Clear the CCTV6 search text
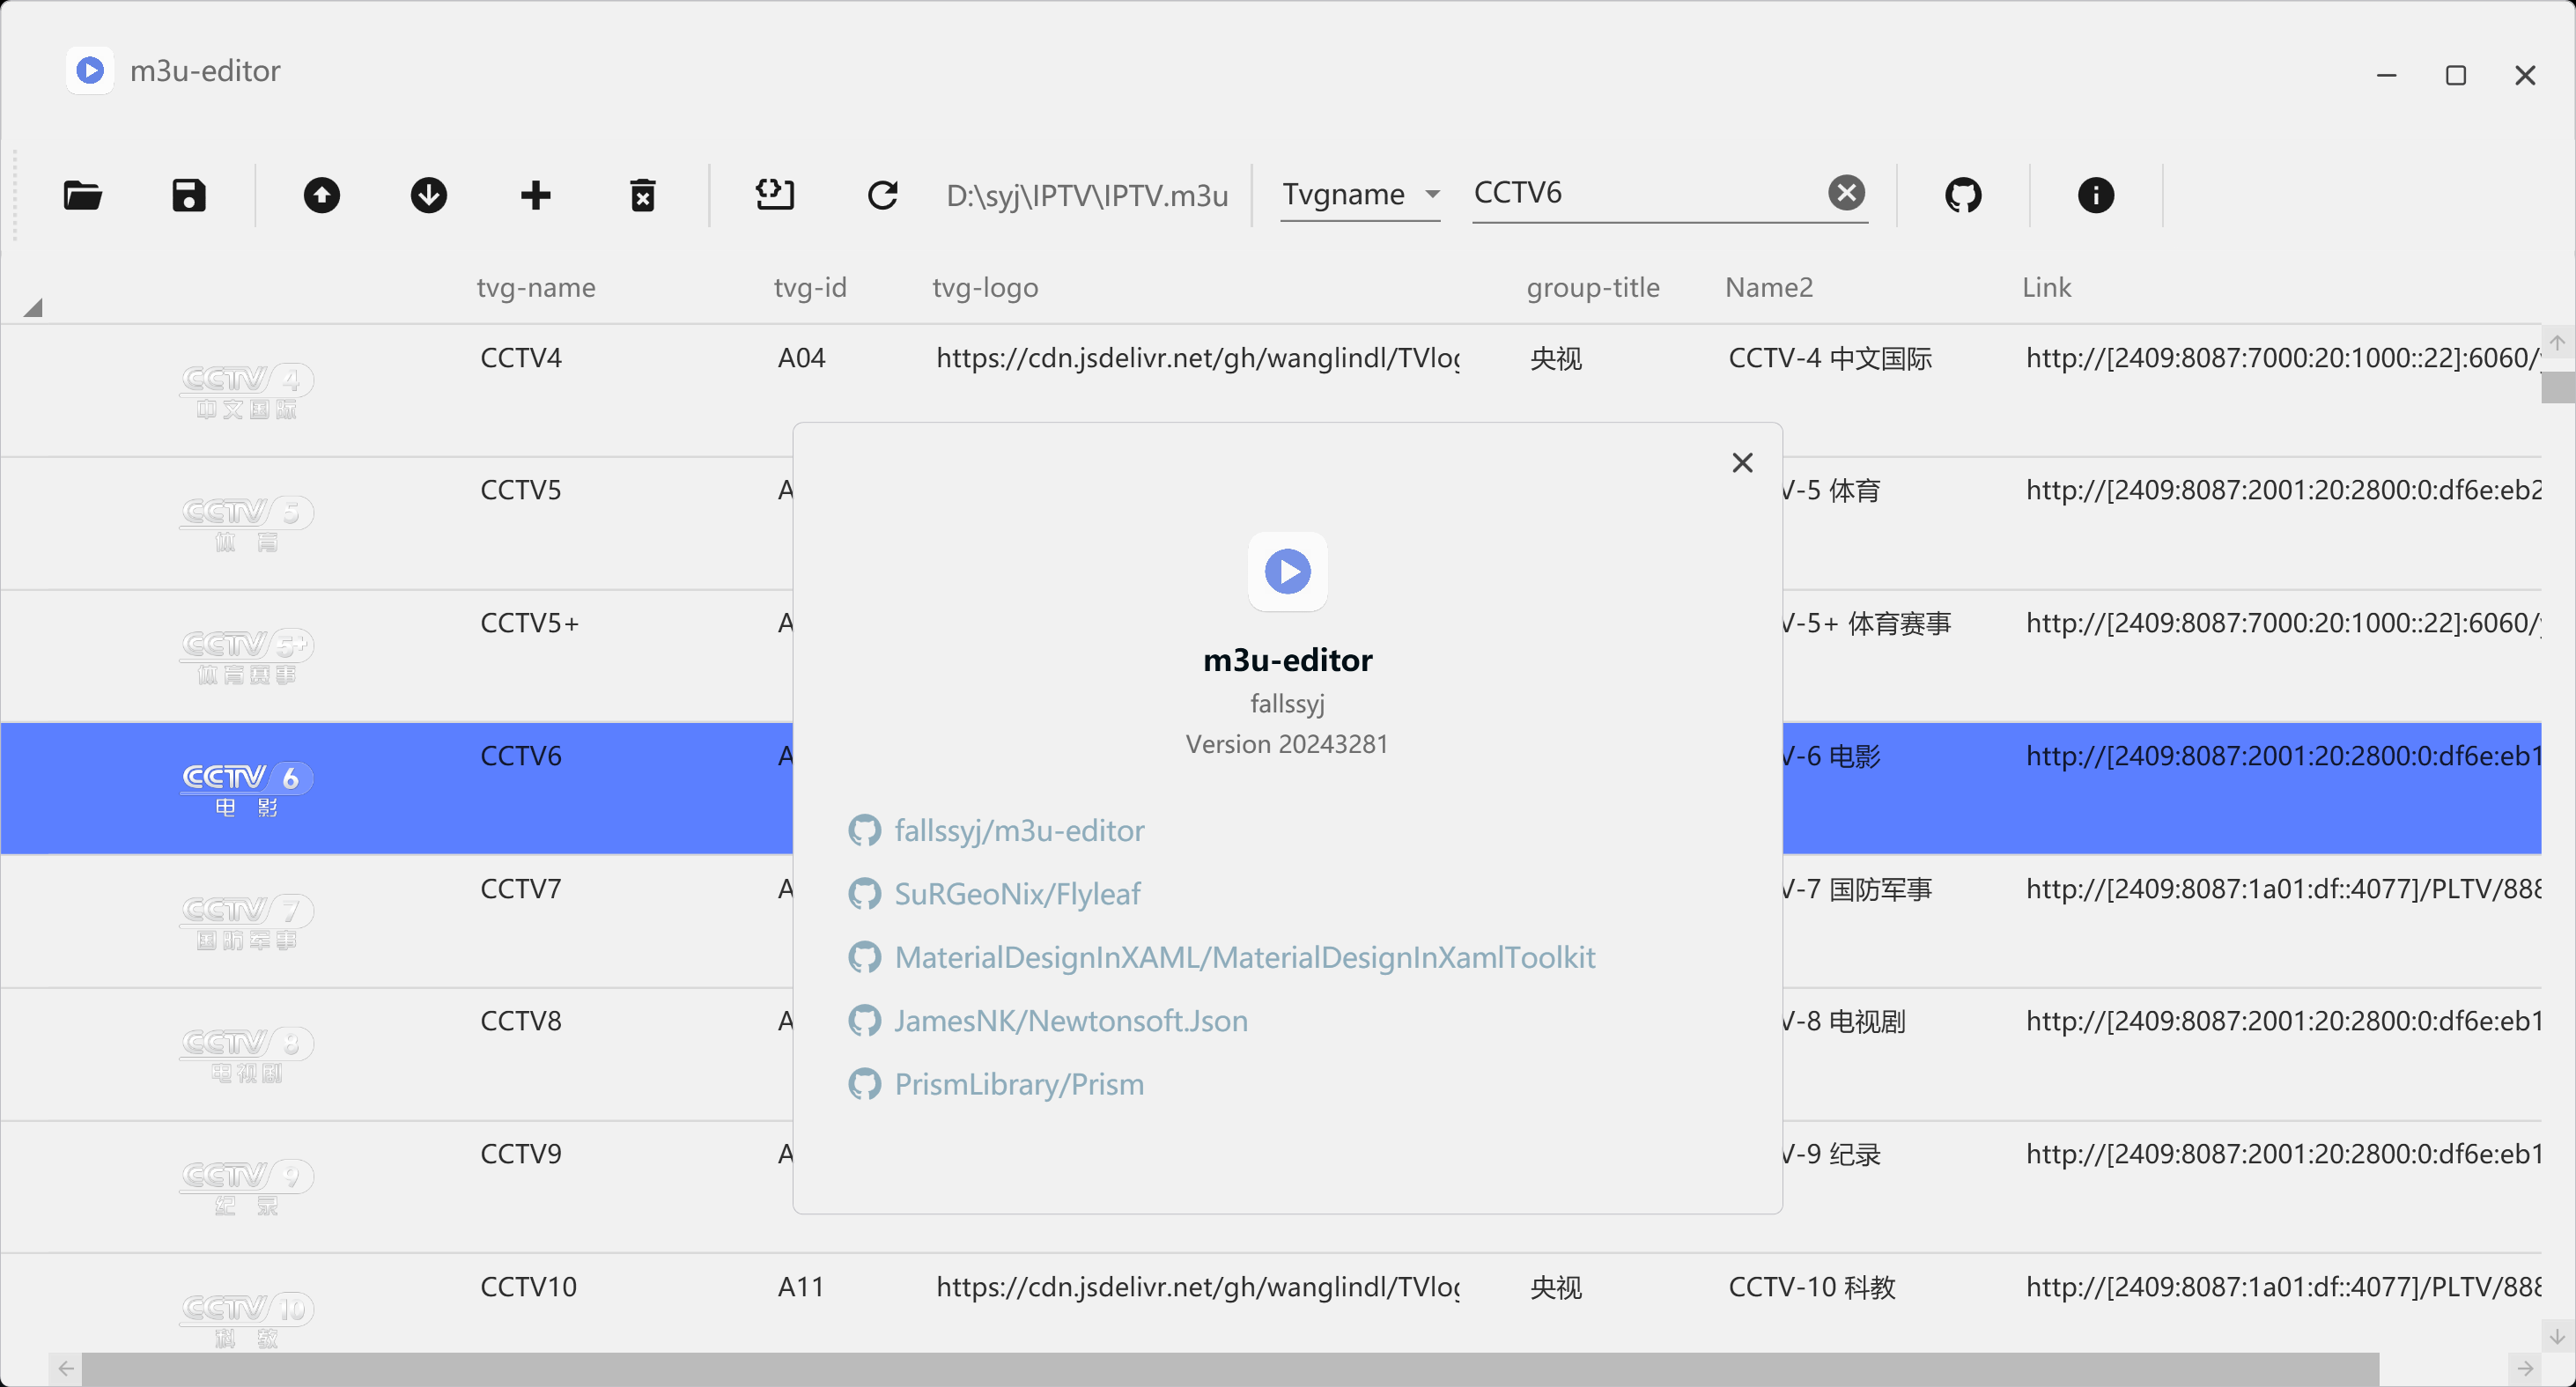Viewport: 2576px width, 1387px height. (1846, 192)
